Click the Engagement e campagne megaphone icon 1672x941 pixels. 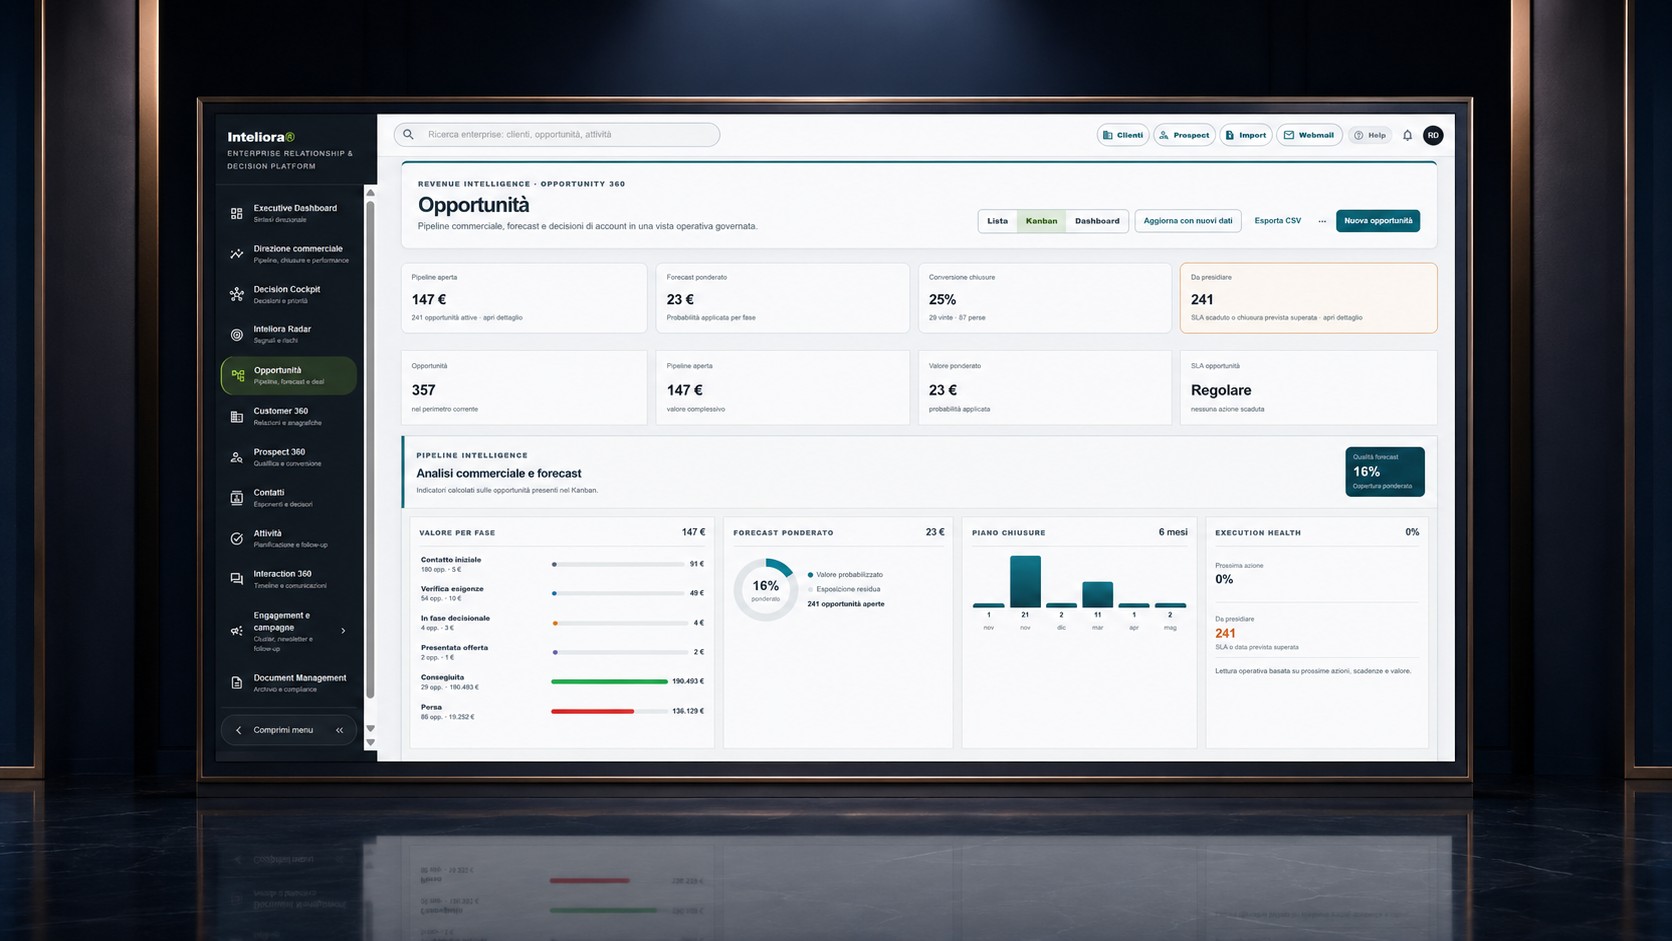click(237, 631)
